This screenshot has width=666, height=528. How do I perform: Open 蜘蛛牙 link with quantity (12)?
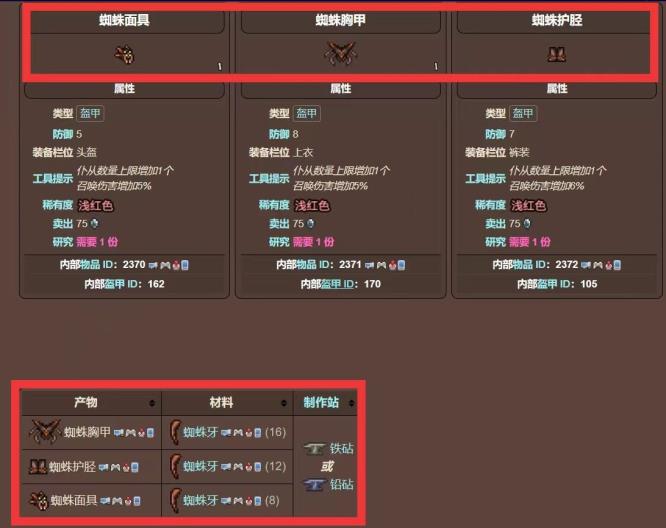(x=200, y=466)
